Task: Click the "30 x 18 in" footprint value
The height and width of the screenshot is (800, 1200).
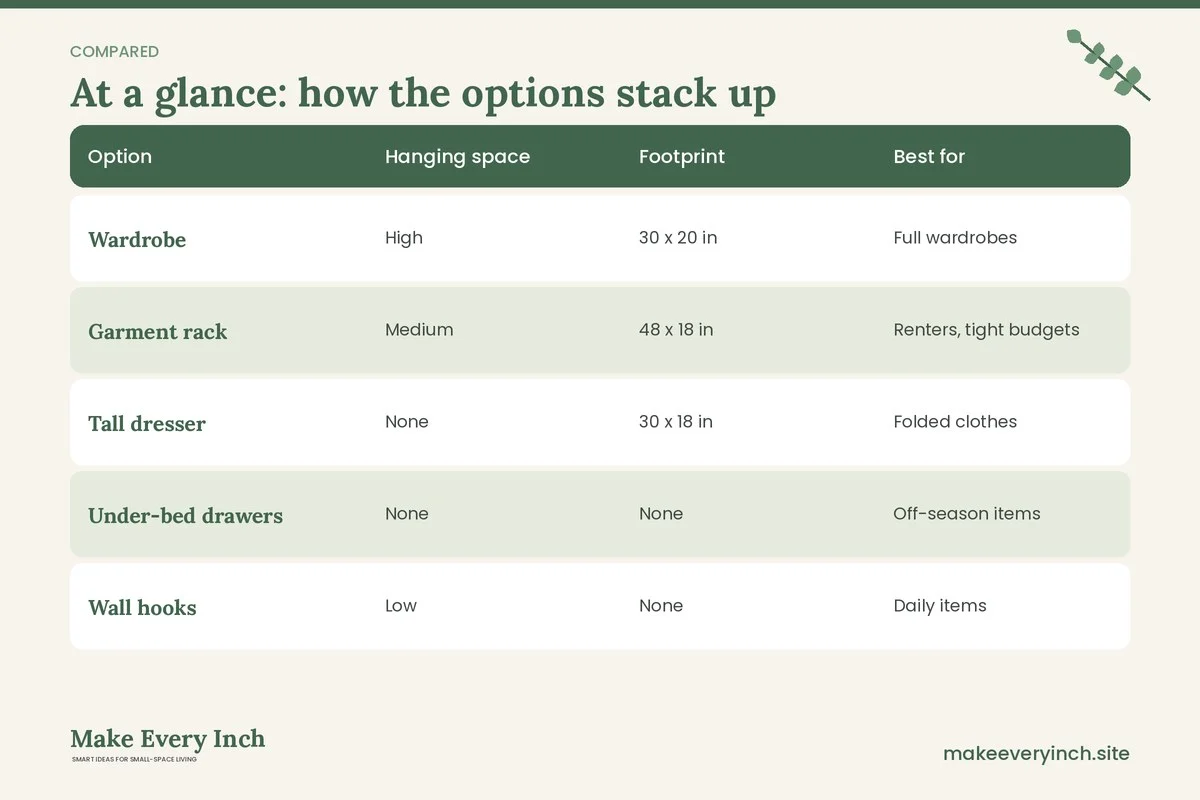Action: coord(676,422)
